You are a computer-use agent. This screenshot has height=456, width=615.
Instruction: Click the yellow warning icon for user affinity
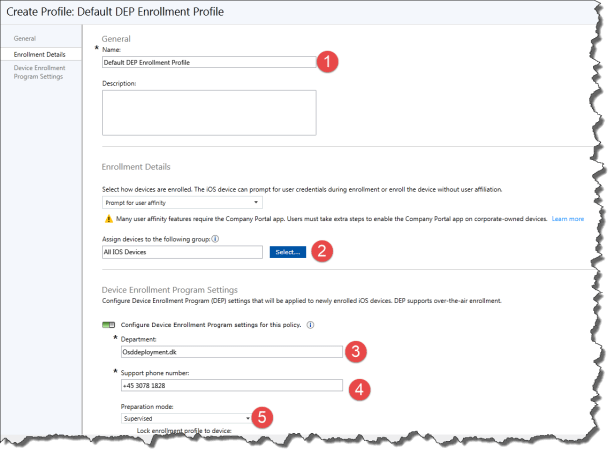coord(108,217)
